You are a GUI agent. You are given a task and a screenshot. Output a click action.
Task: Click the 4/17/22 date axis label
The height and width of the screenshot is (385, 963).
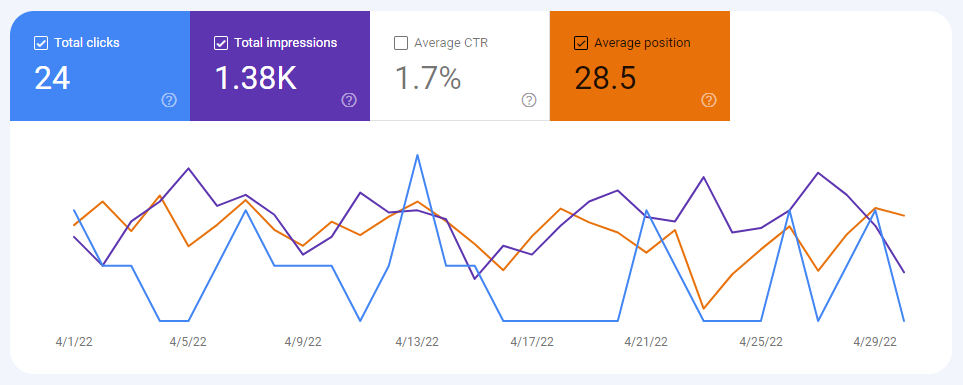(532, 342)
